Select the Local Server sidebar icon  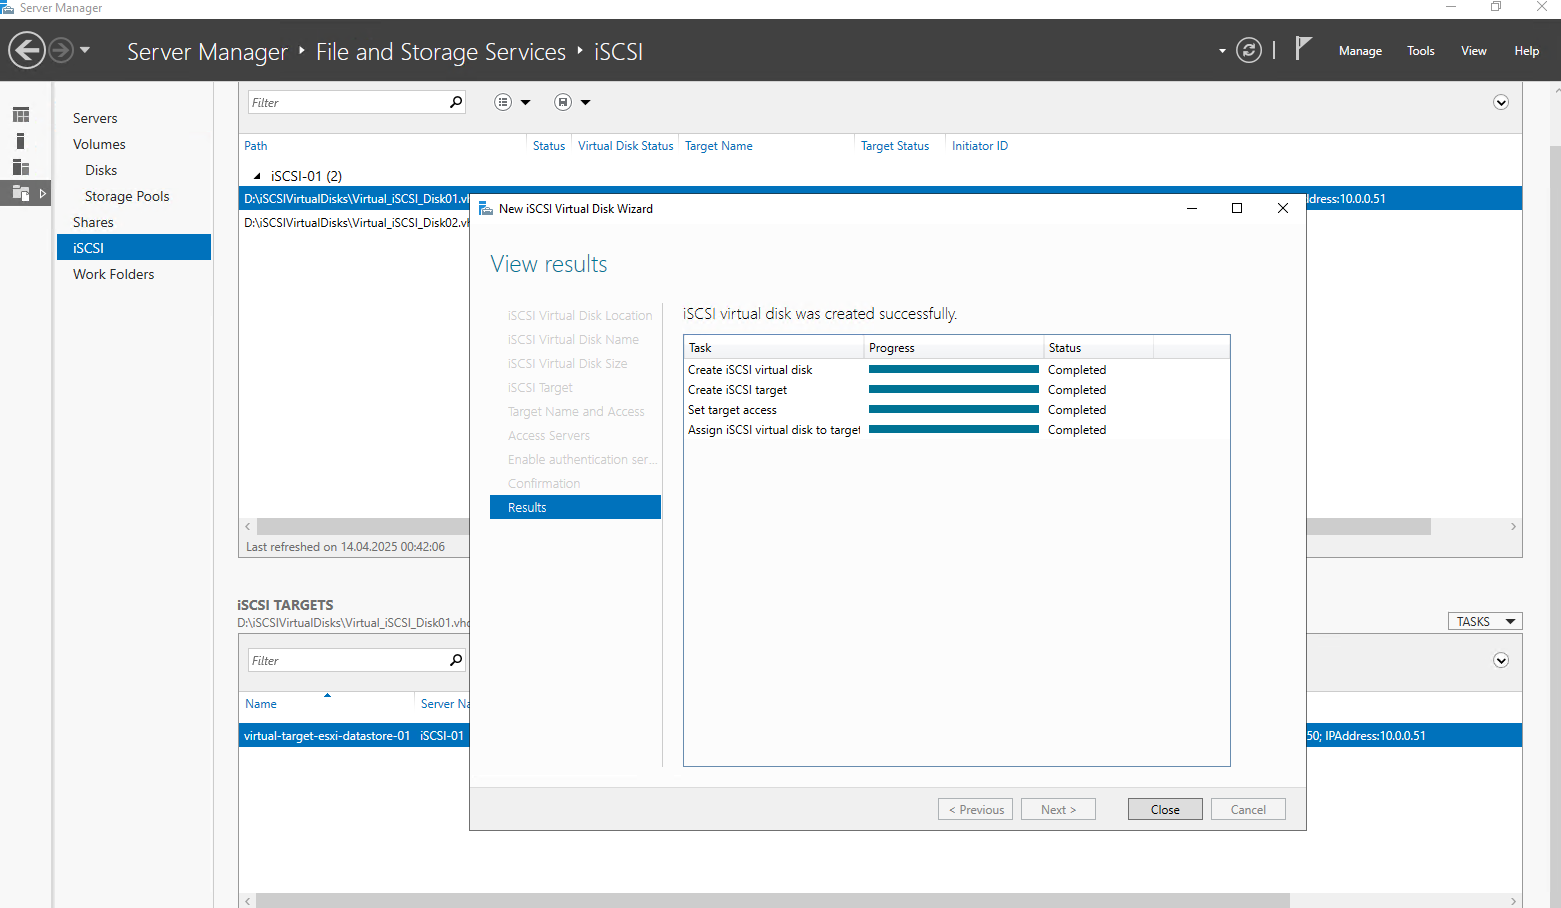pos(21,141)
